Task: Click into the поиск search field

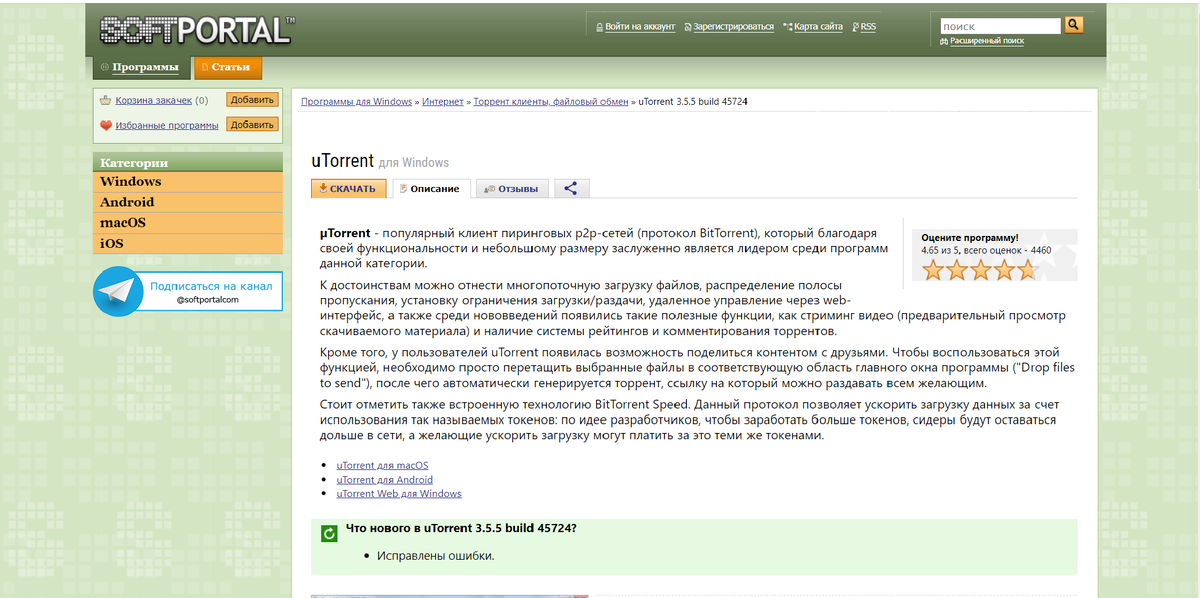Action: (x=1000, y=26)
